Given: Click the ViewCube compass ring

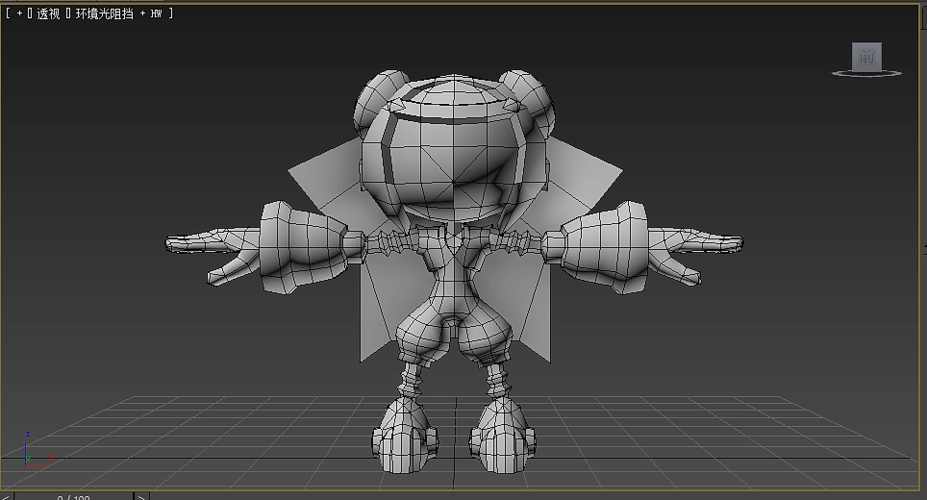Looking at the screenshot, I should (x=867, y=74).
